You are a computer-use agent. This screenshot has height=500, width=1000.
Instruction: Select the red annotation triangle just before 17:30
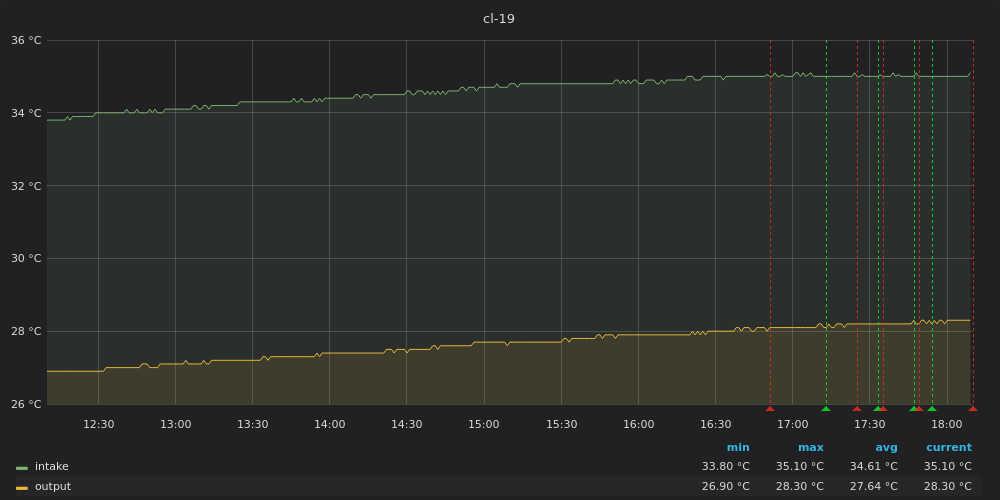tap(857, 408)
